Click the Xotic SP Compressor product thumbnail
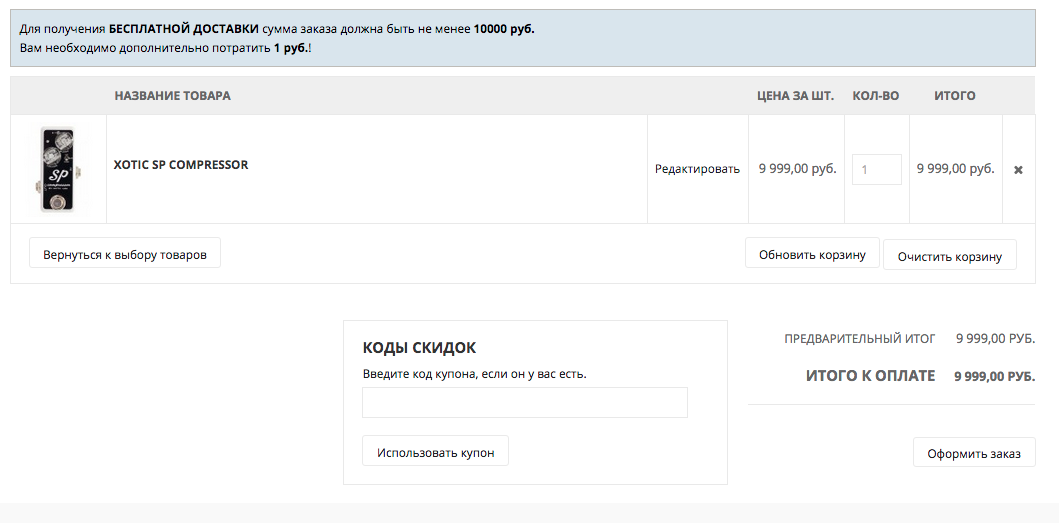The width and height of the screenshot is (1059, 523). (58, 169)
